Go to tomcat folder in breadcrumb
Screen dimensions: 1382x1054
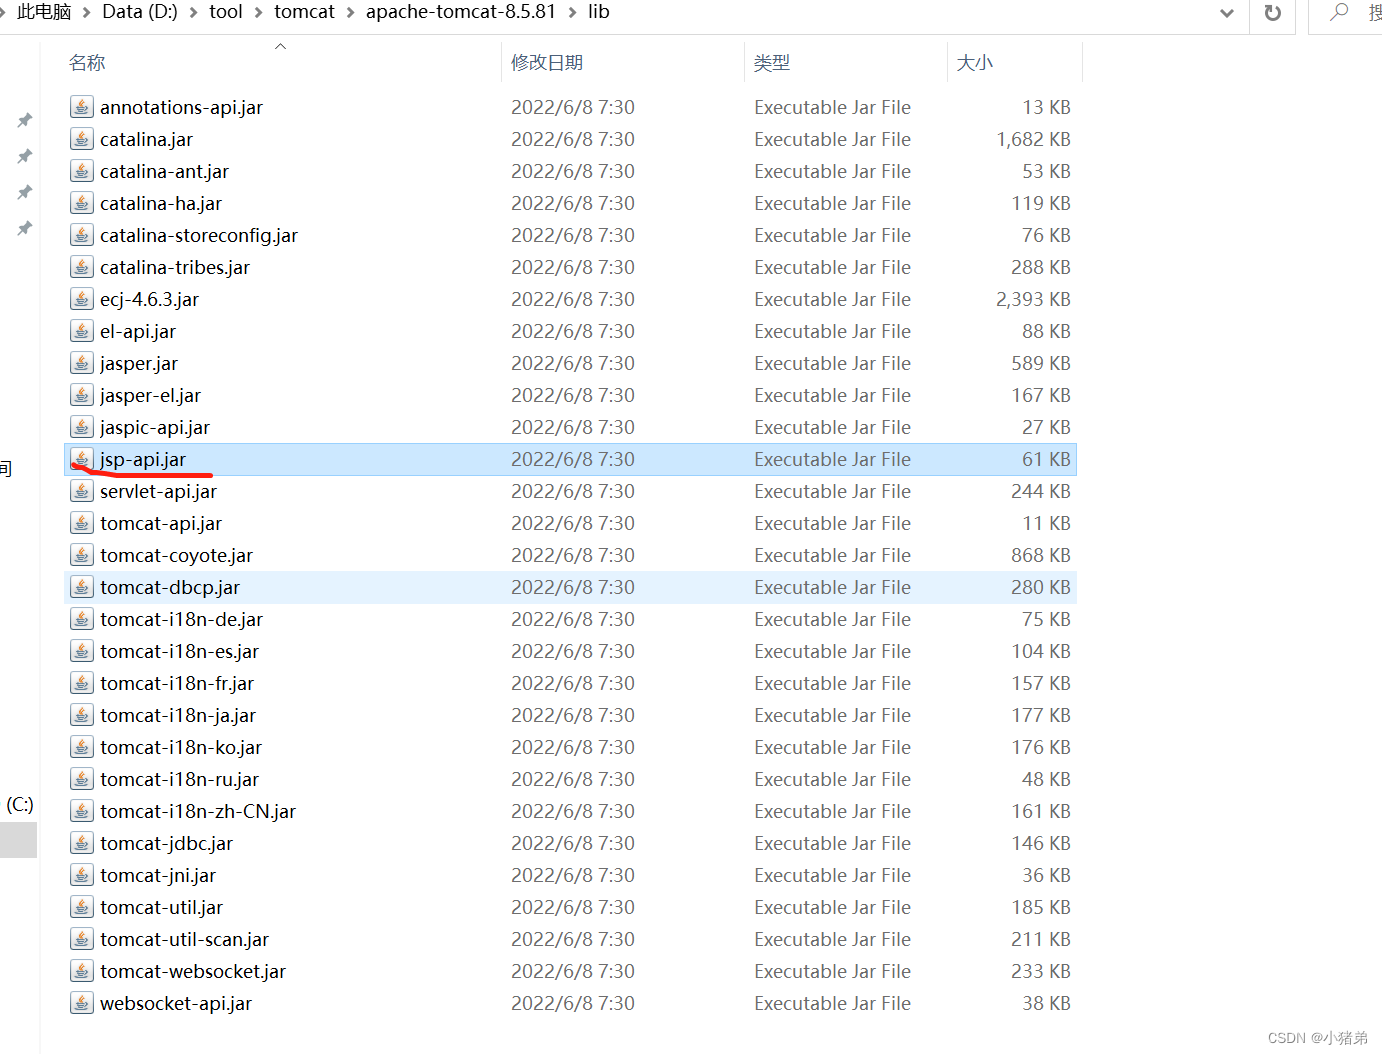pyautogui.click(x=305, y=12)
